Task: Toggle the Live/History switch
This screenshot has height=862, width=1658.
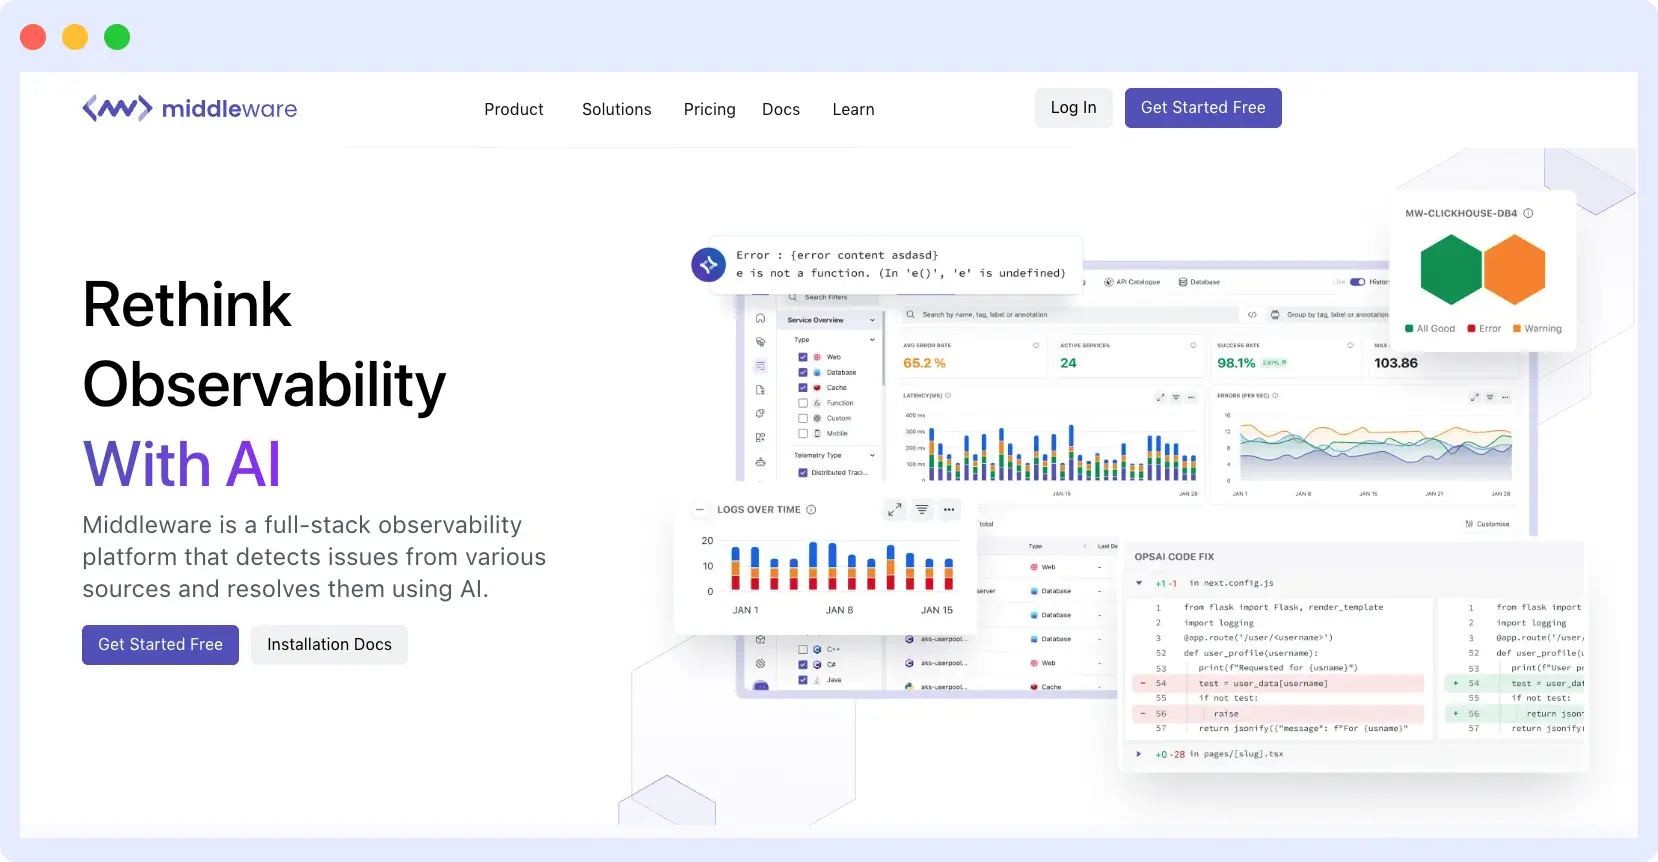Action: point(1357,282)
